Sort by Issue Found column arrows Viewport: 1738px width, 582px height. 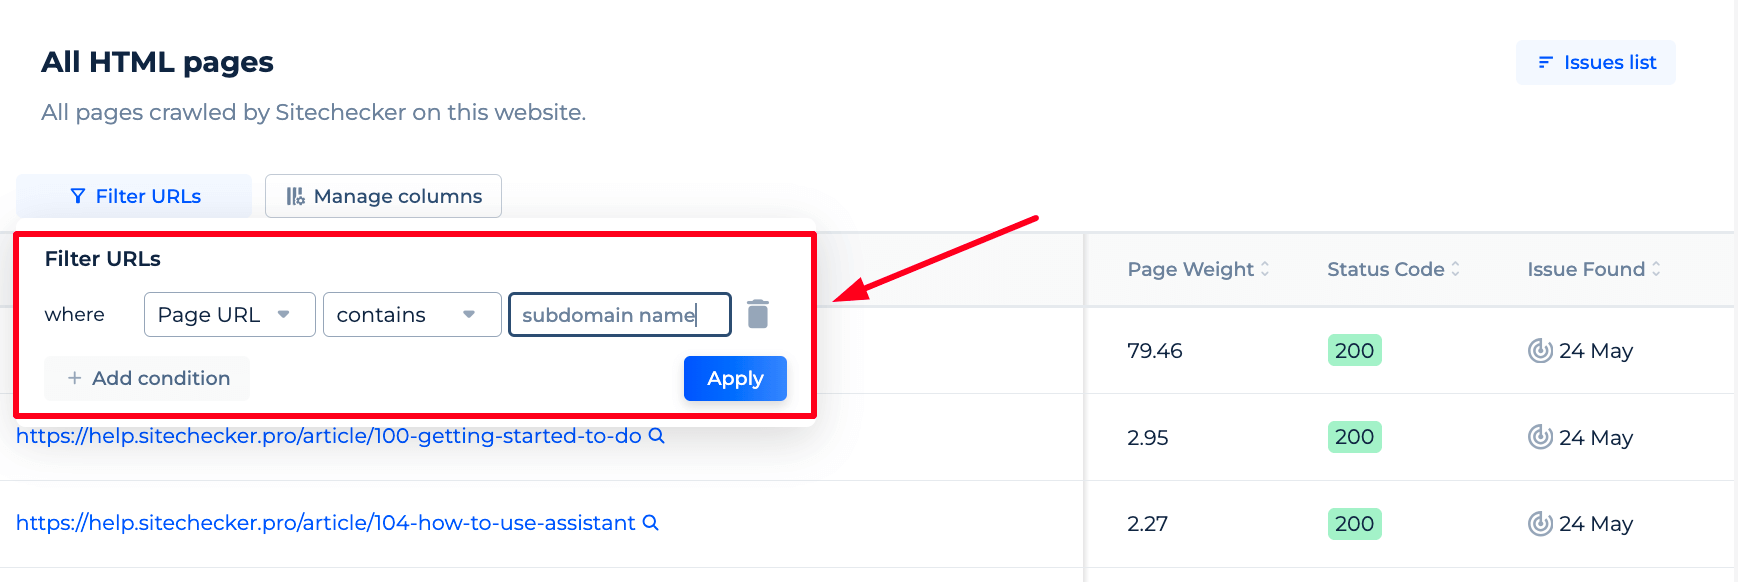pyautogui.click(x=1656, y=269)
